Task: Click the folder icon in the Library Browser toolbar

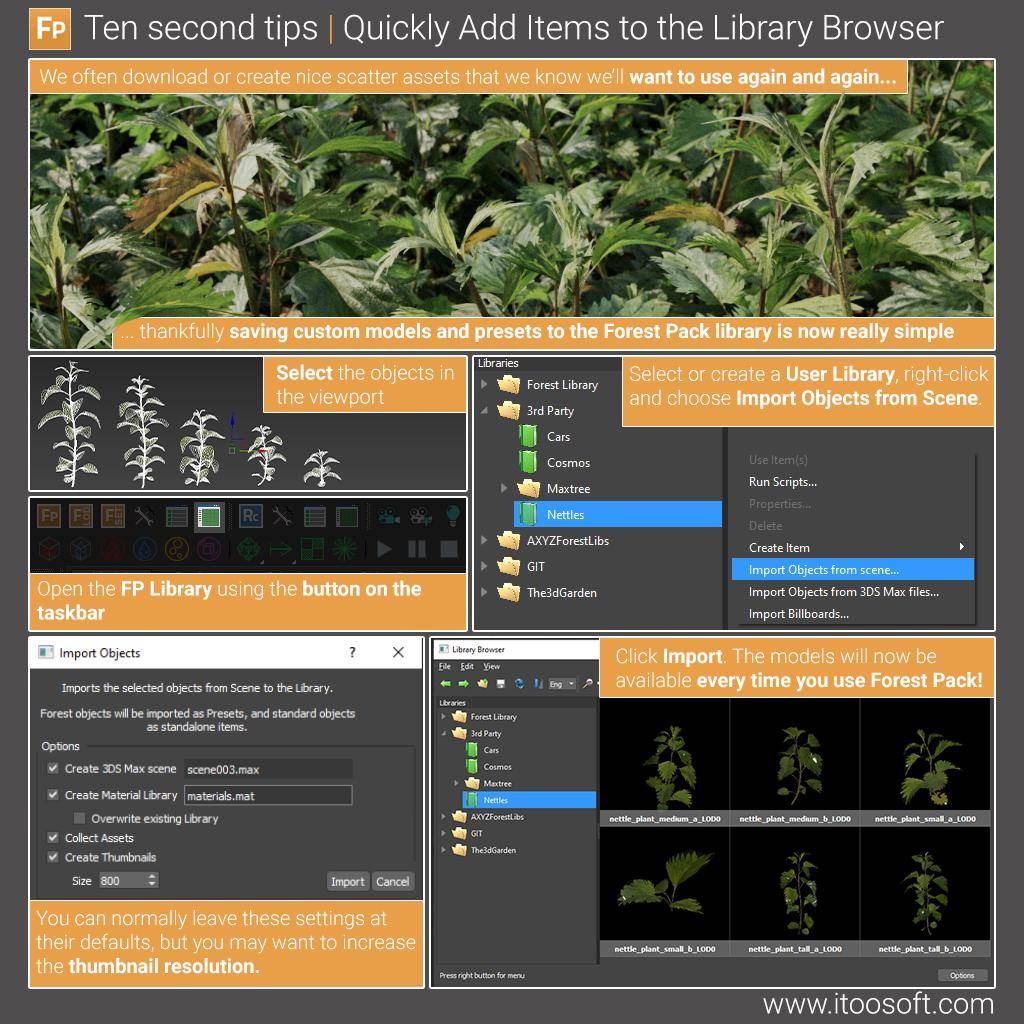Action: pyautogui.click(x=483, y=684)
